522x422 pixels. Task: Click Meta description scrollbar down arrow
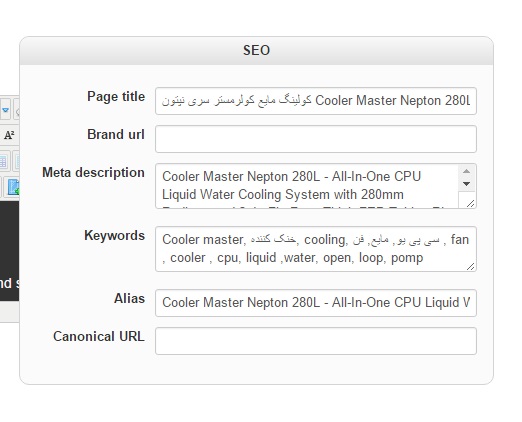[x=467, y=184]
